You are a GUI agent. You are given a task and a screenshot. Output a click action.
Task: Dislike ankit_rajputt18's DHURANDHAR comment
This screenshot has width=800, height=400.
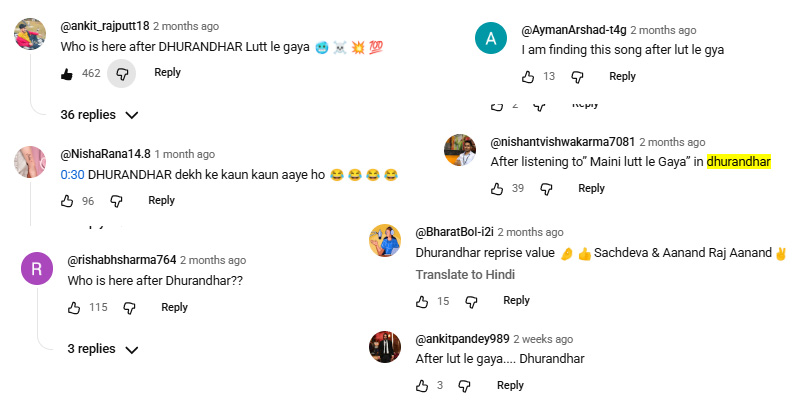click(x=121, y=73)
